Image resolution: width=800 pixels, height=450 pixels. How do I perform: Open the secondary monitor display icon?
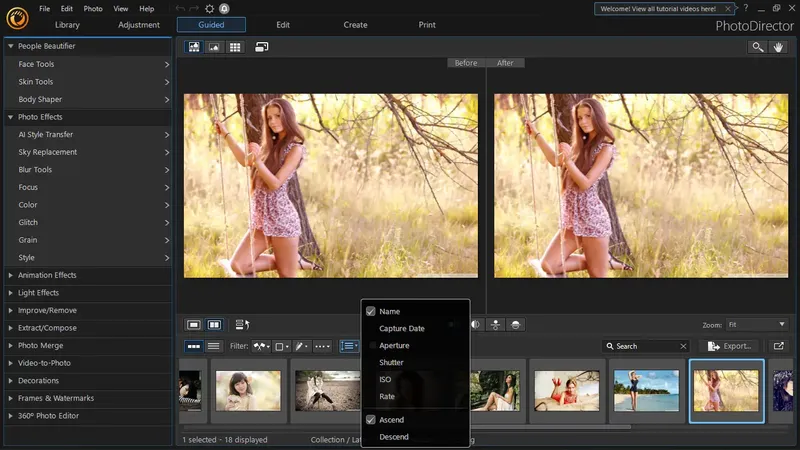click(262, 47)
